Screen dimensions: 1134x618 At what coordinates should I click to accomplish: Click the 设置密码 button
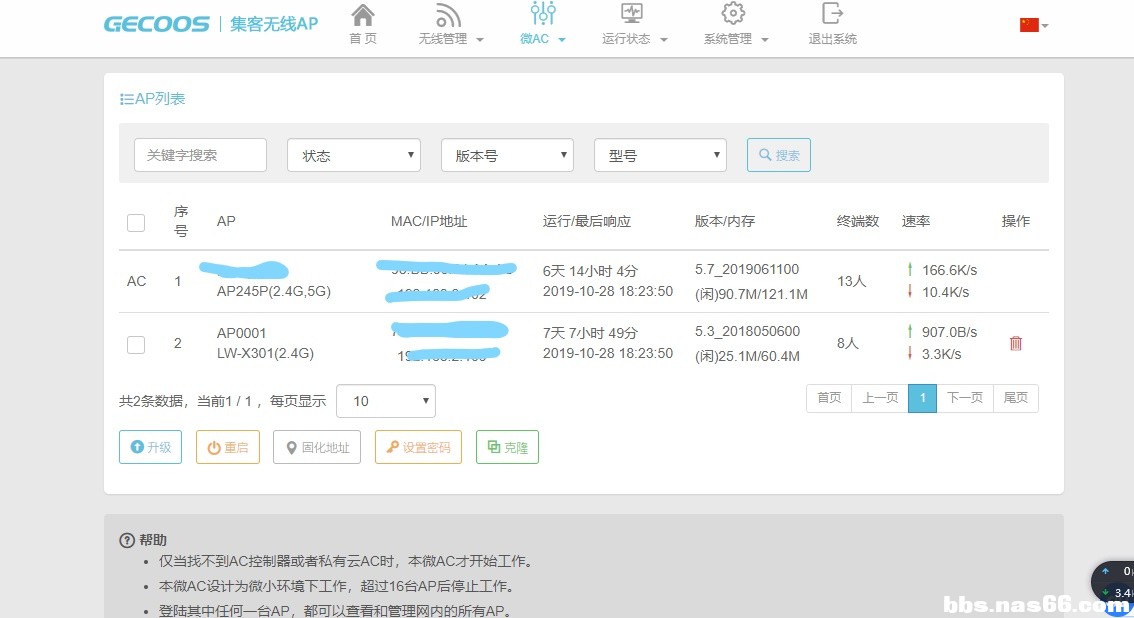tap(418, 447)
